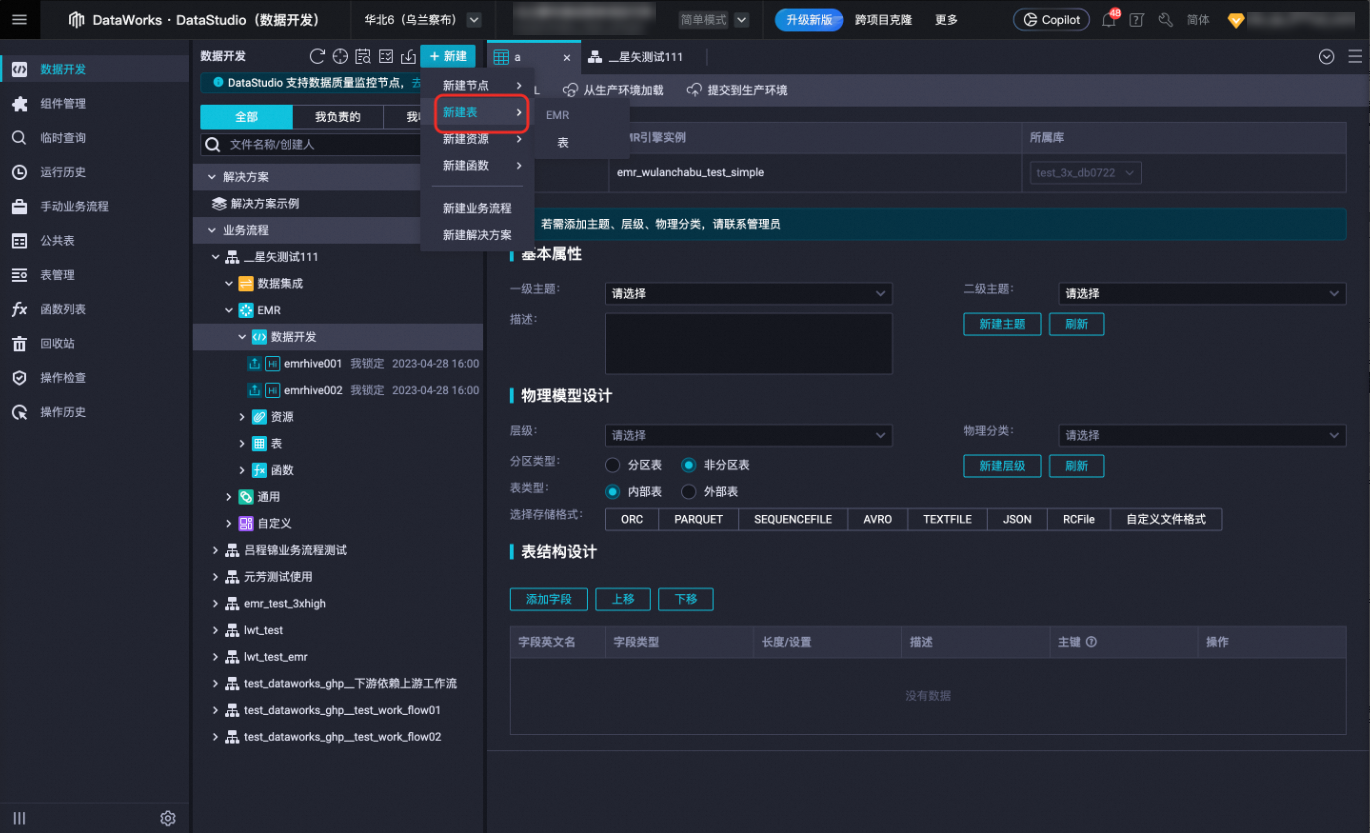Open the 层级 dropdown

pyautogui.click(x=749, y=435)
